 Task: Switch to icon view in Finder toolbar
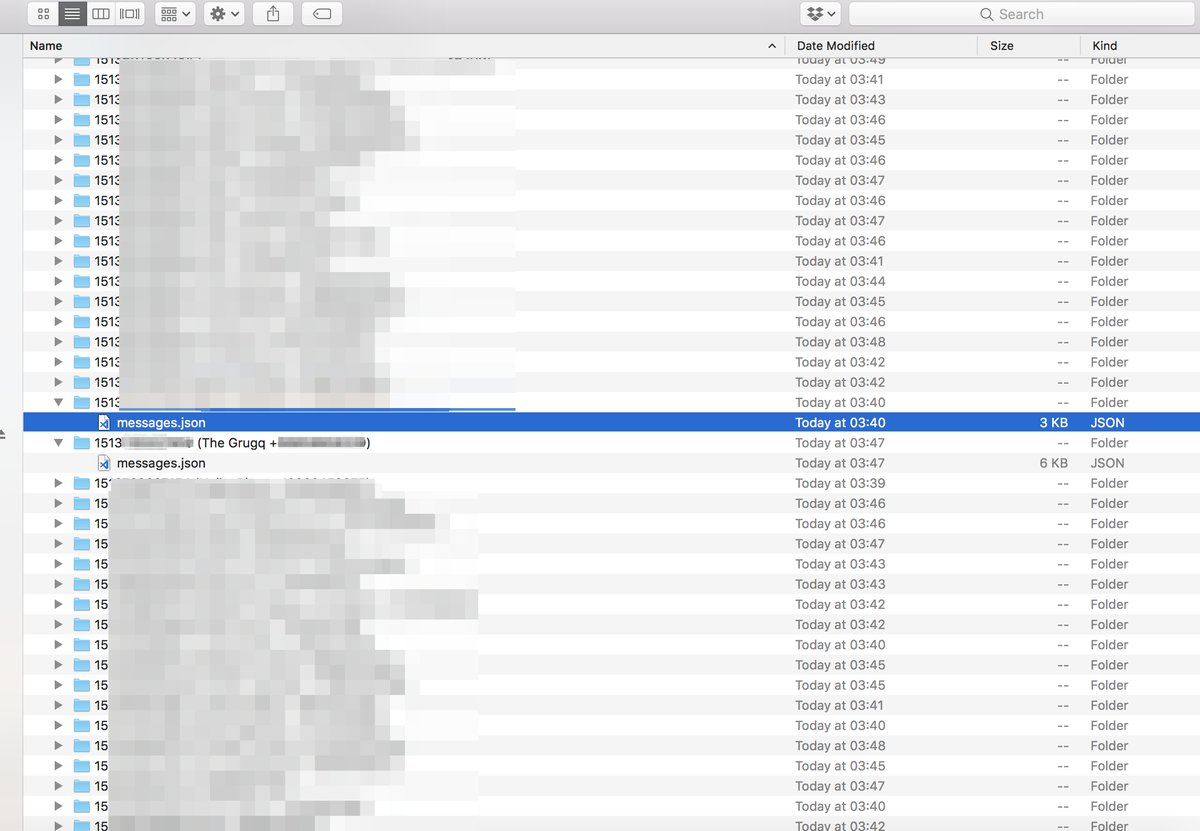[43, 14]
